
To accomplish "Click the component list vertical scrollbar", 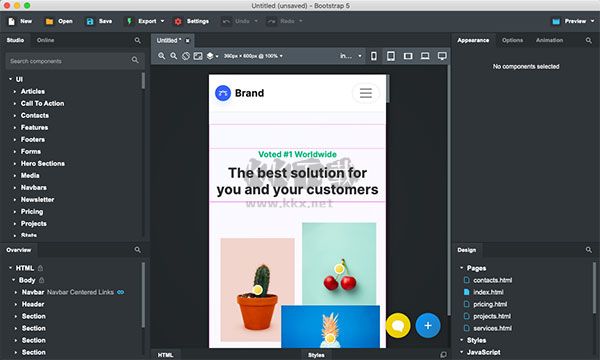I will pos(143,81).
